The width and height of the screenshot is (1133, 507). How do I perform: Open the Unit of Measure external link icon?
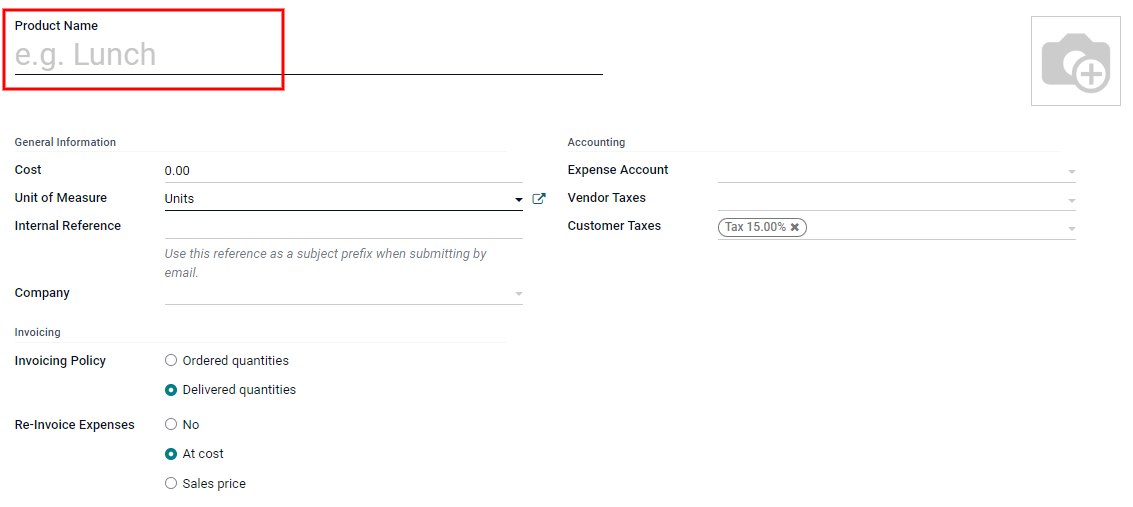pos(539,199)
